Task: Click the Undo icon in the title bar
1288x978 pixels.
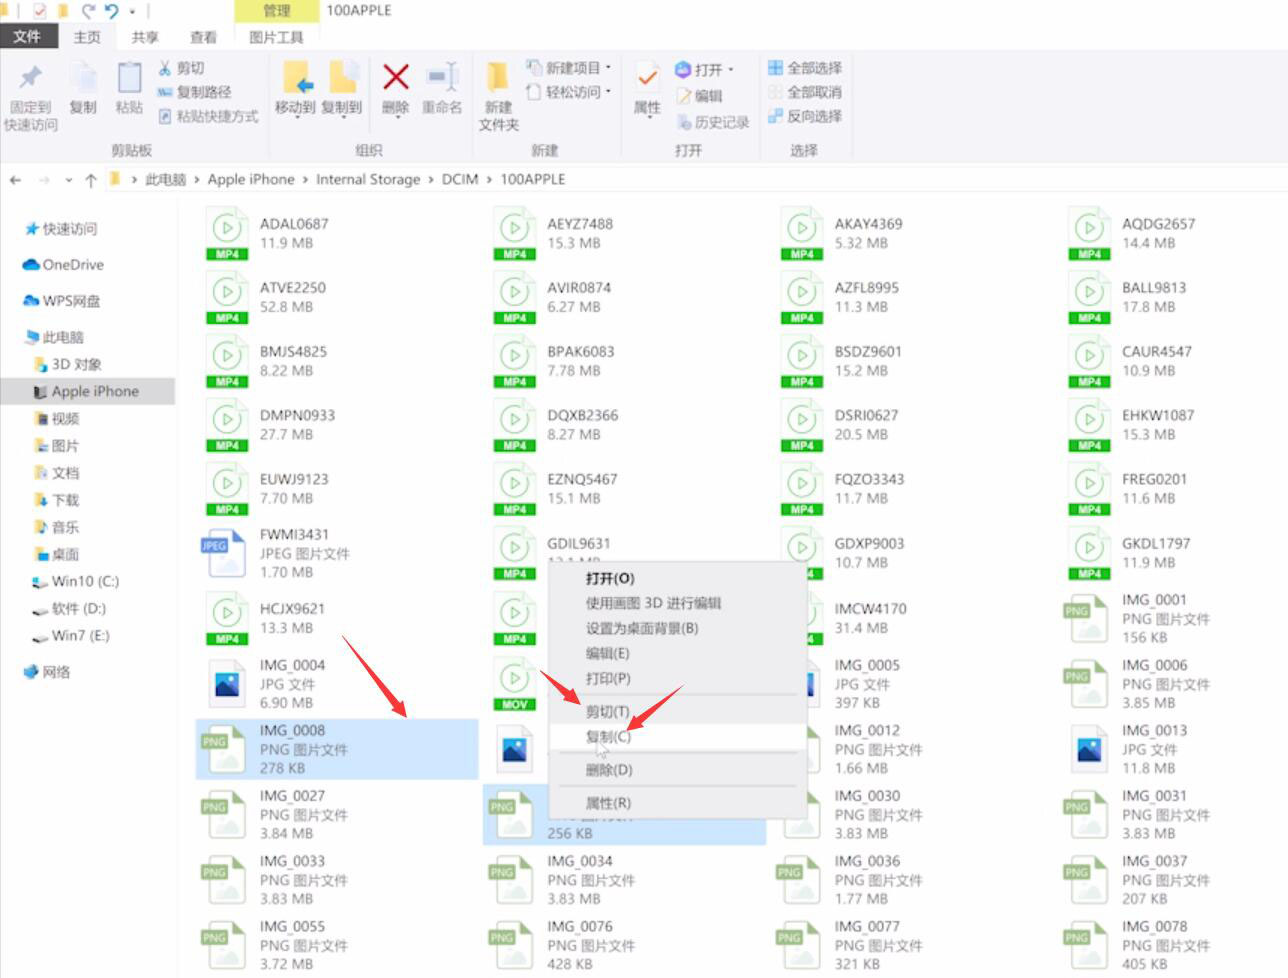Action: point(111,11)
